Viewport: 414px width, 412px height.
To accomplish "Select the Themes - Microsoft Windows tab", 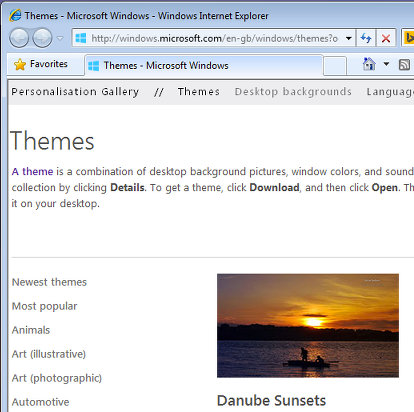I will tap(204, 65).
